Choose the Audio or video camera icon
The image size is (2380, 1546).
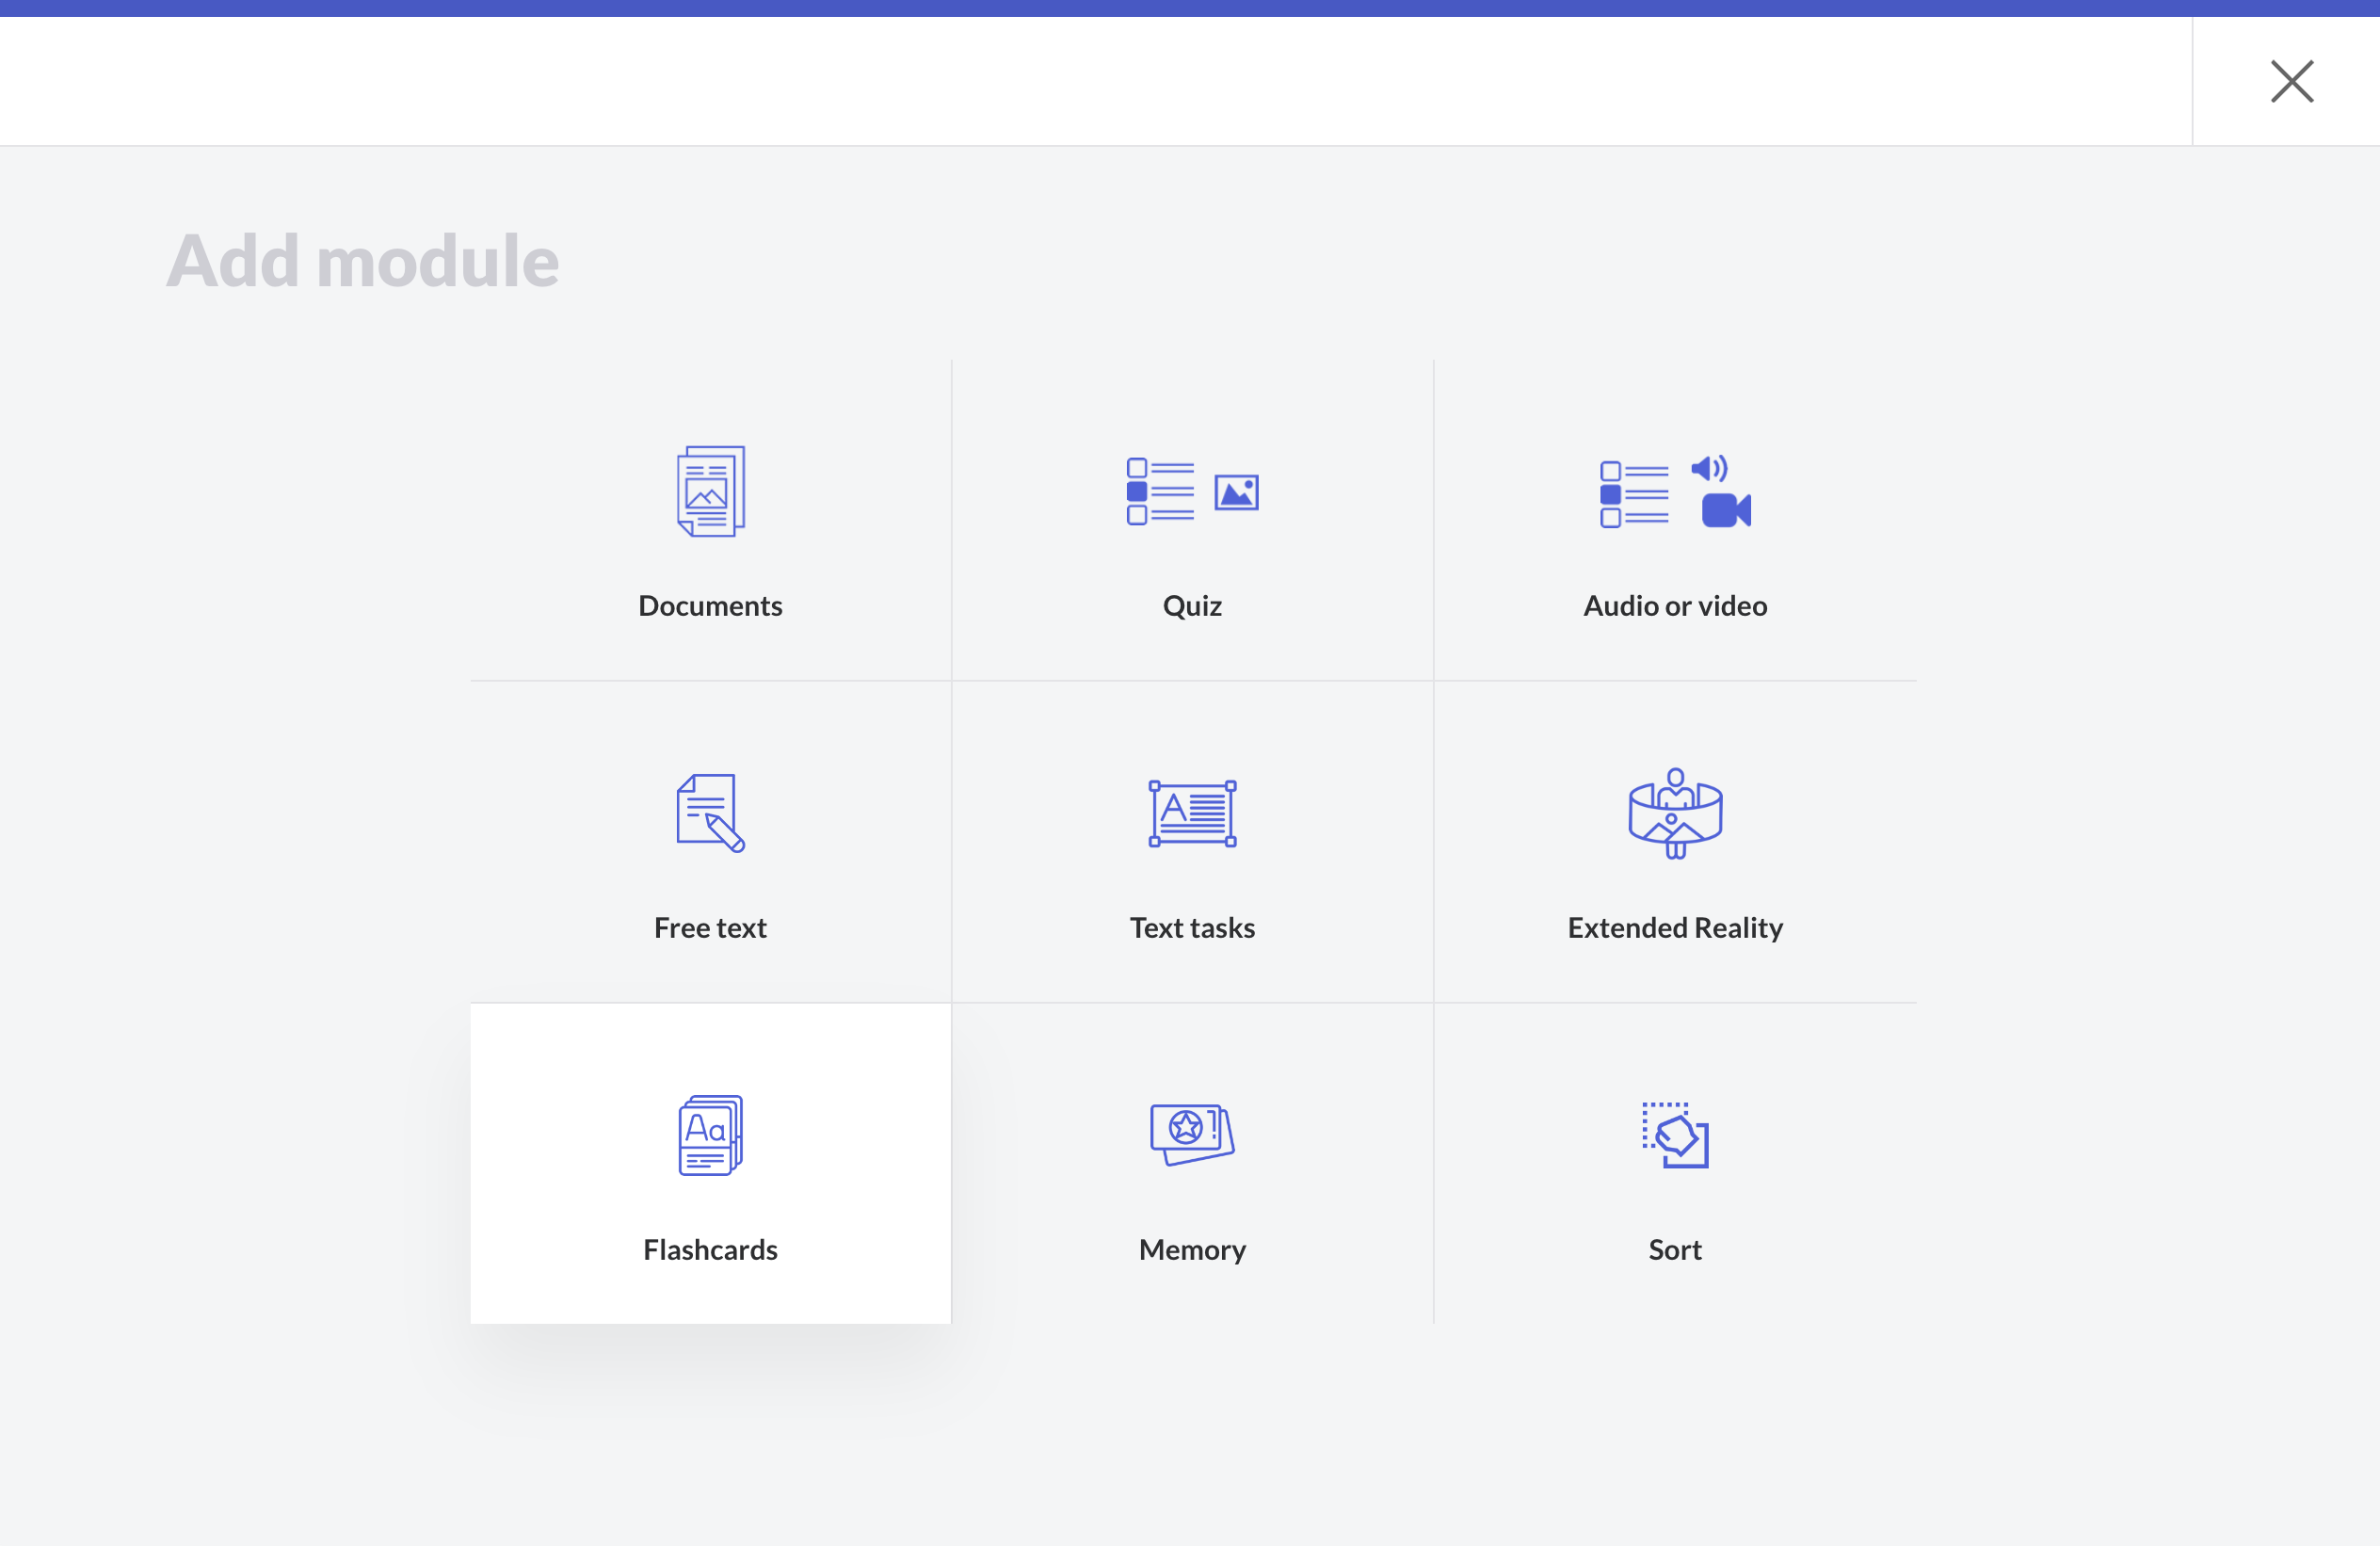tap(1725, 510)
